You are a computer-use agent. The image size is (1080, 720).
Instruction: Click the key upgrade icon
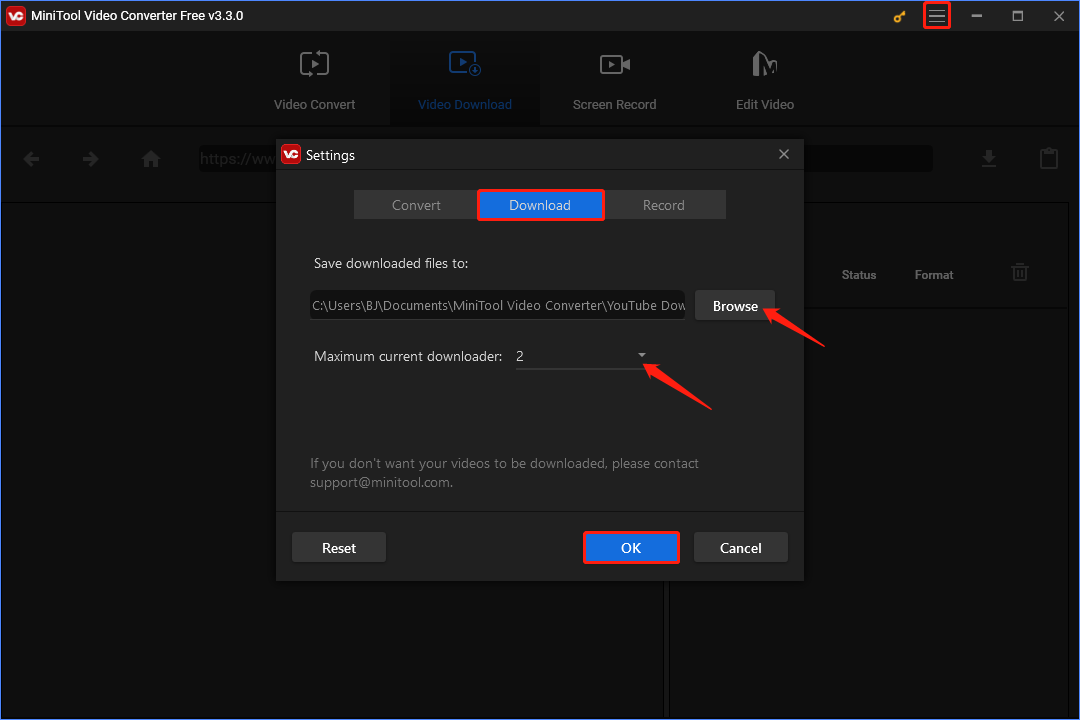coord(899,16)
